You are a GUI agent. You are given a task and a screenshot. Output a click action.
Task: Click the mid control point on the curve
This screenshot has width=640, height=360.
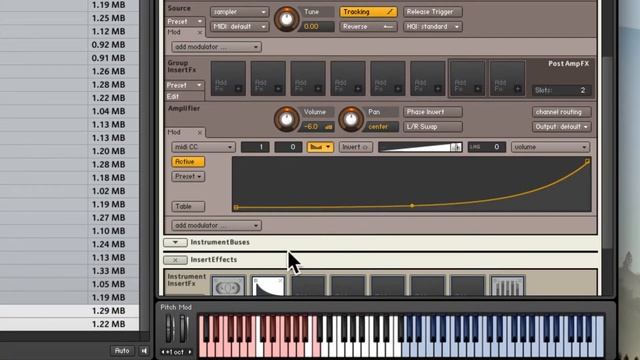pos(412,206)
